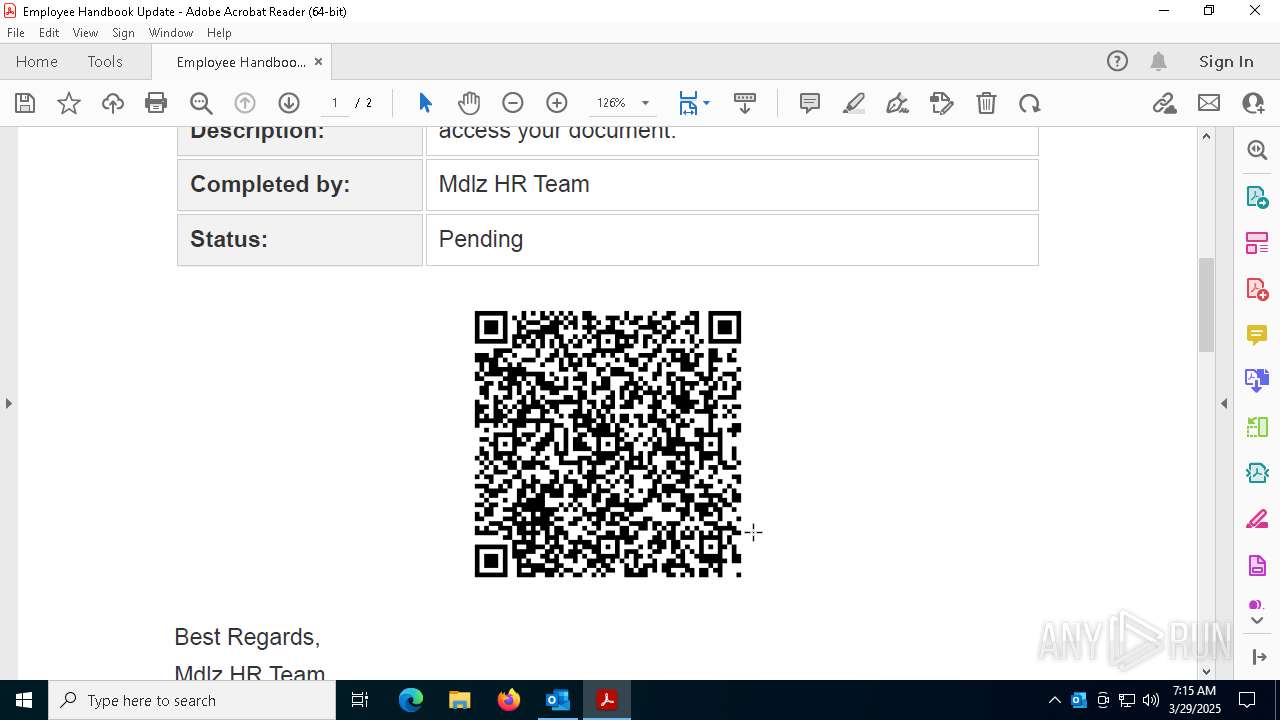Open the Compress PDF sidebar tool
Screen dimensions: 1280x720
[x=1257, y=474]
